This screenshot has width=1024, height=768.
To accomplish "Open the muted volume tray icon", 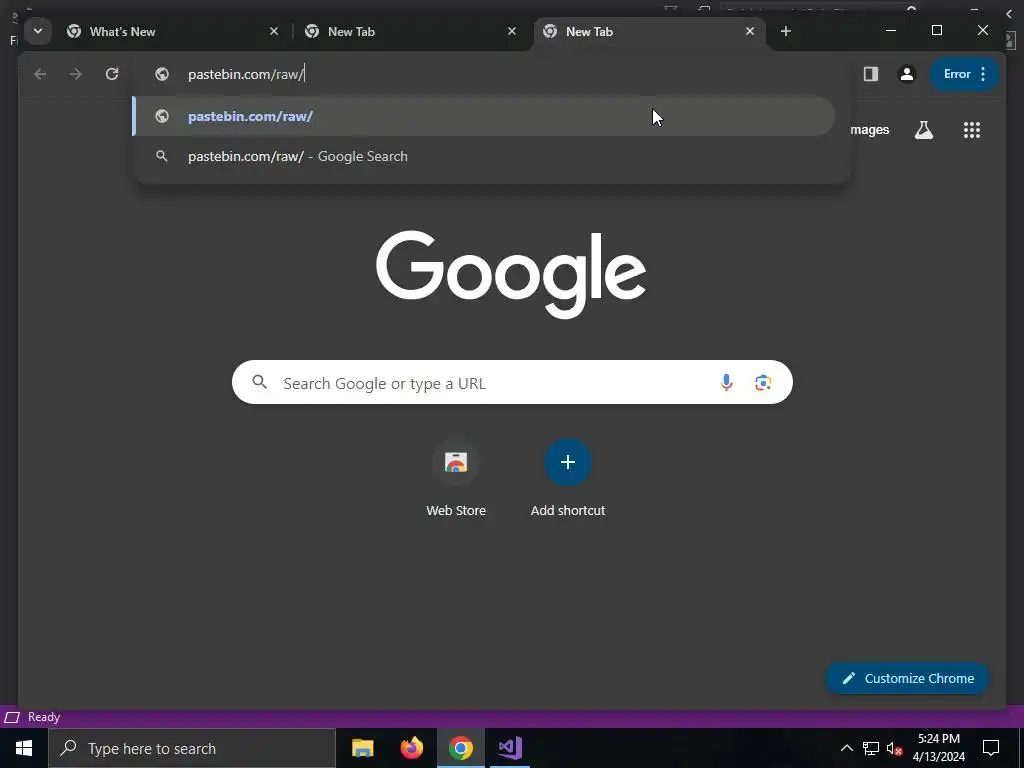I will tap(894, 748).
